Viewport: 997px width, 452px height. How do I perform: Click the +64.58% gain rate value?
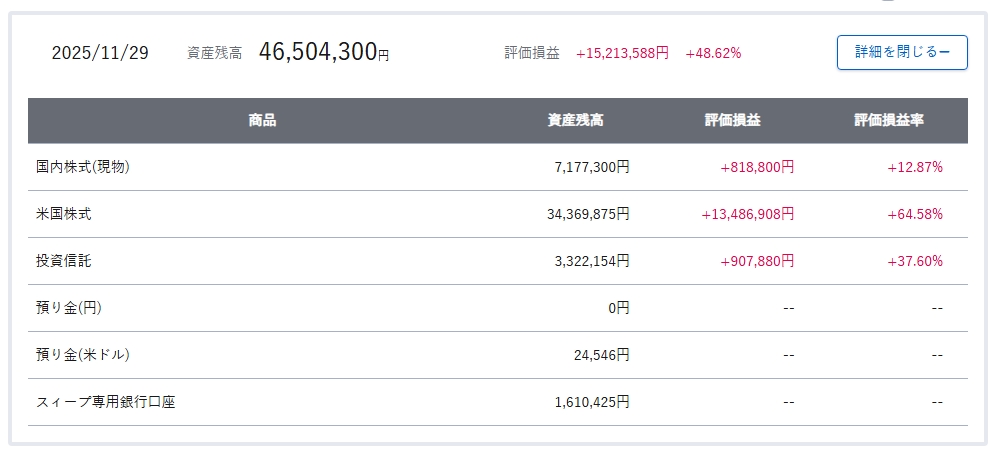pos(914,214)
